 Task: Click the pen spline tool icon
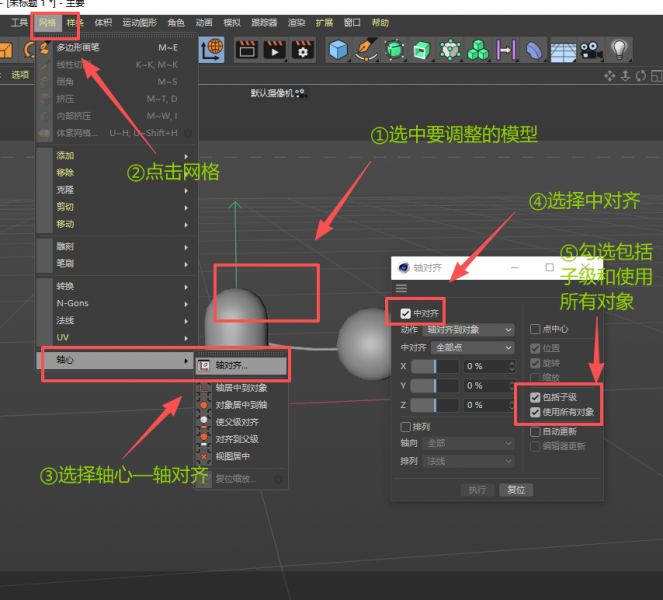point(367,49)
